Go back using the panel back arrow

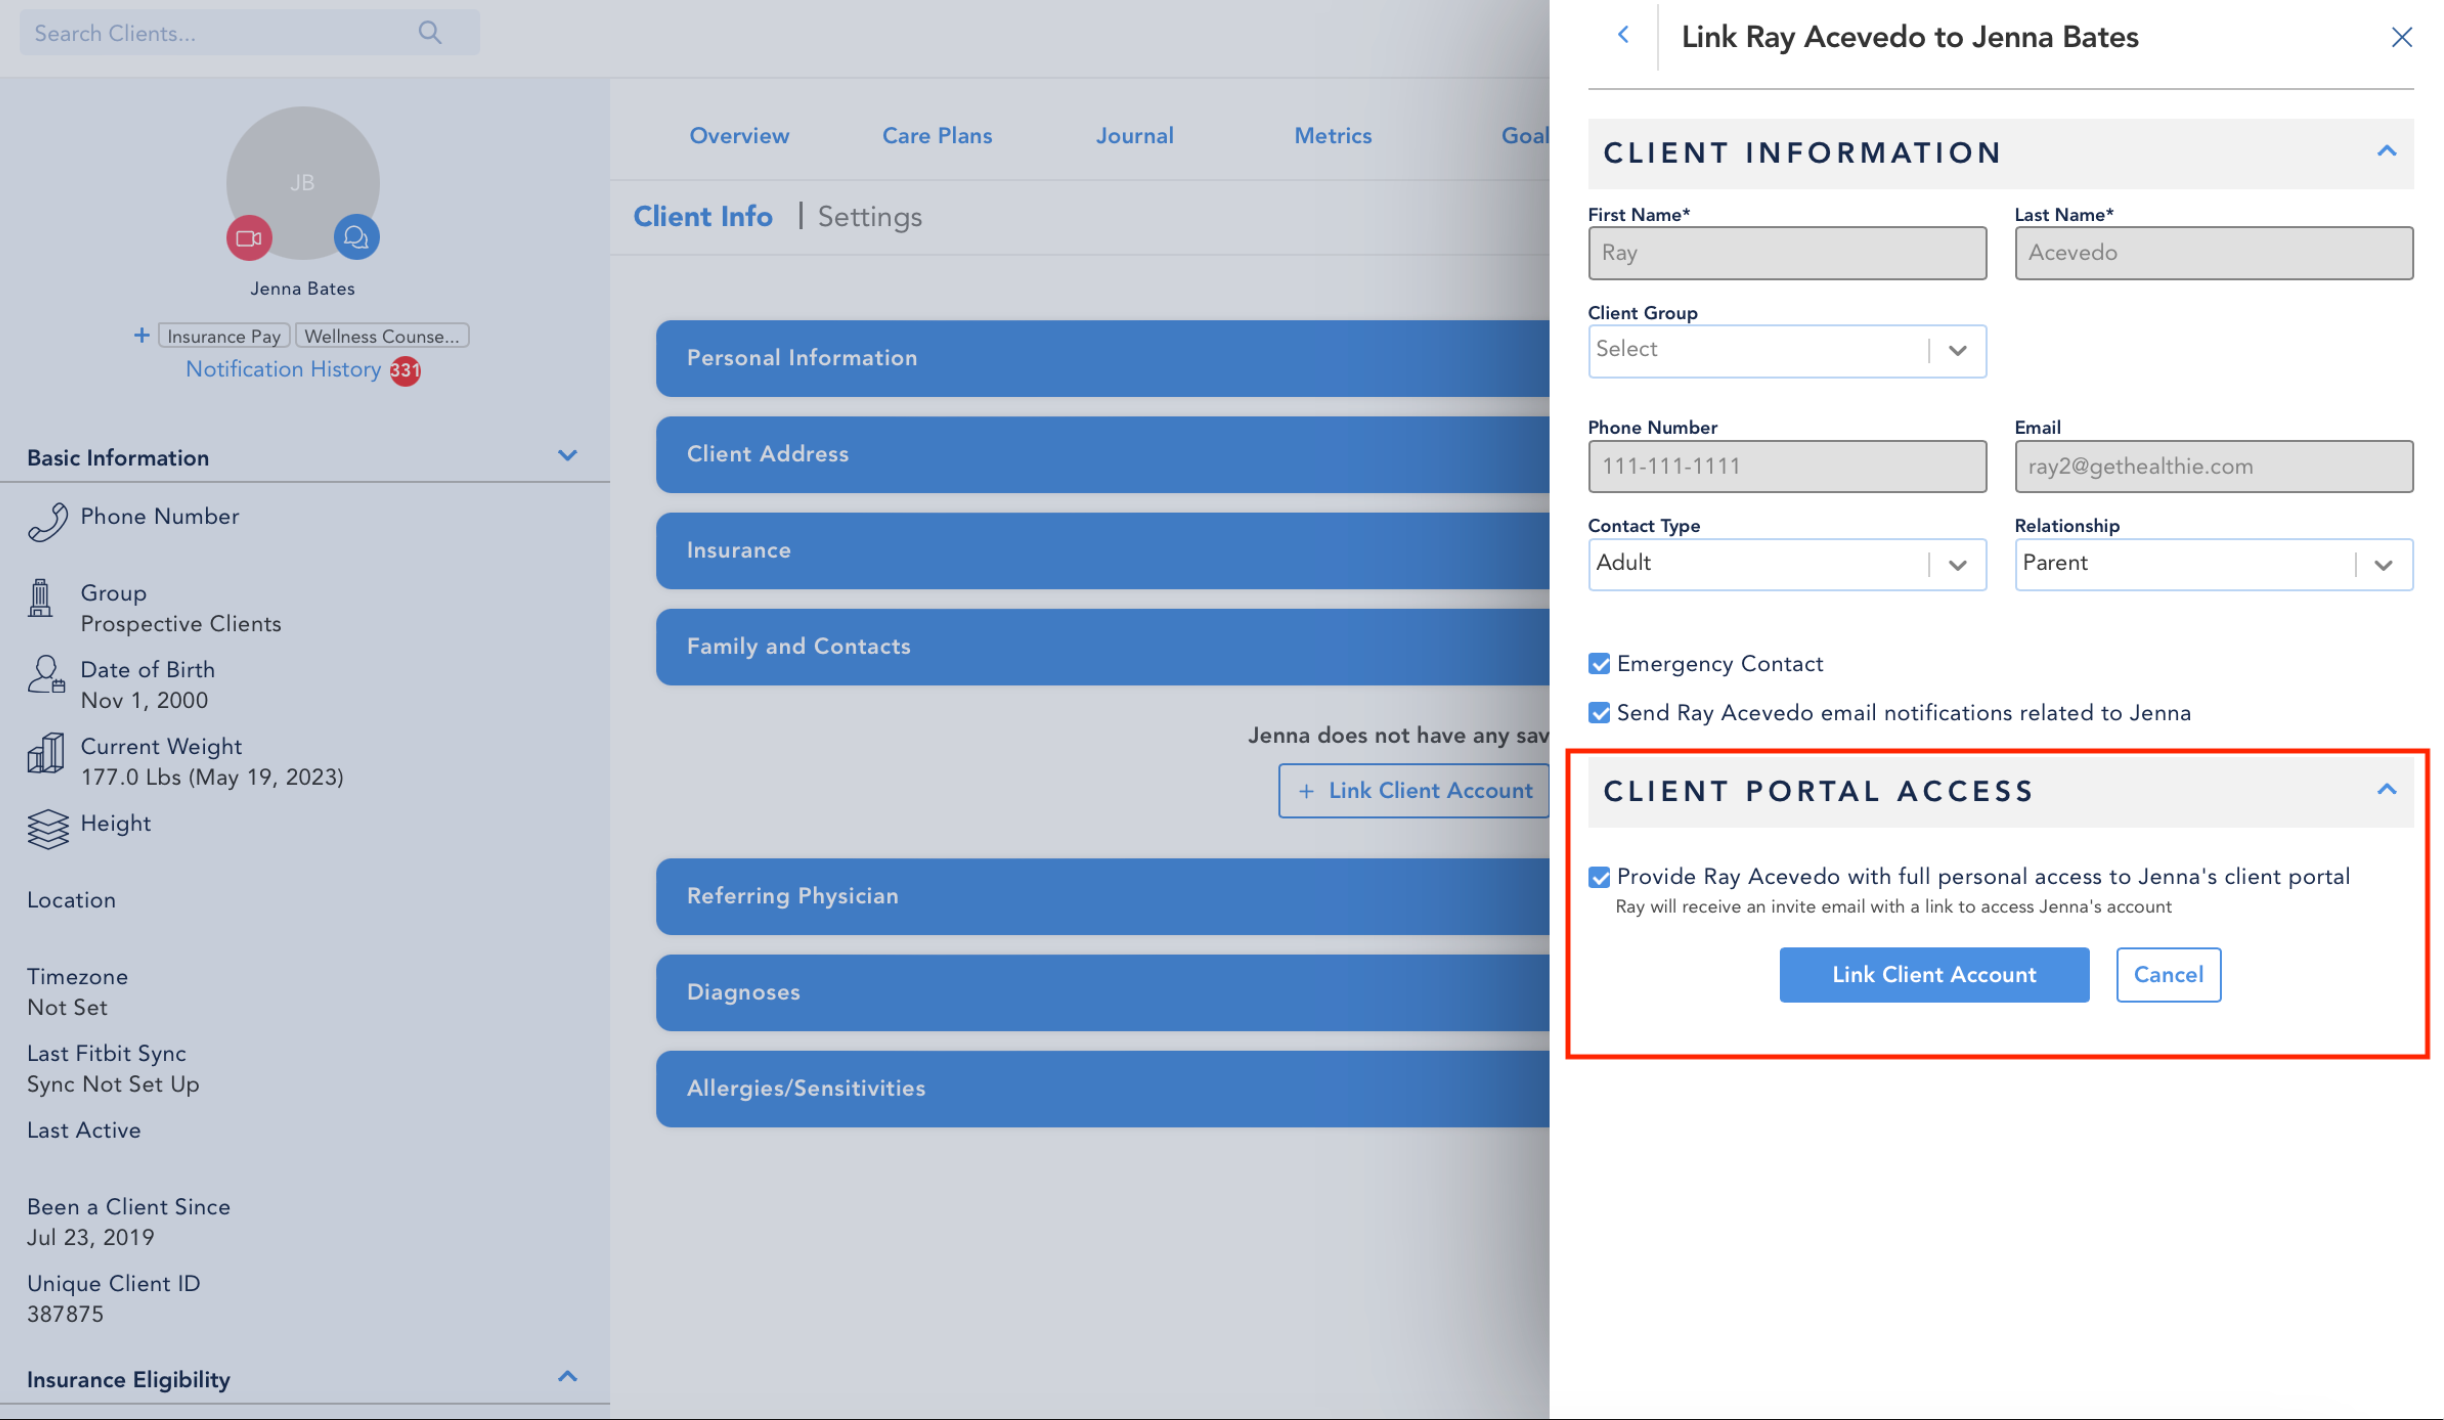point(1623,35)
